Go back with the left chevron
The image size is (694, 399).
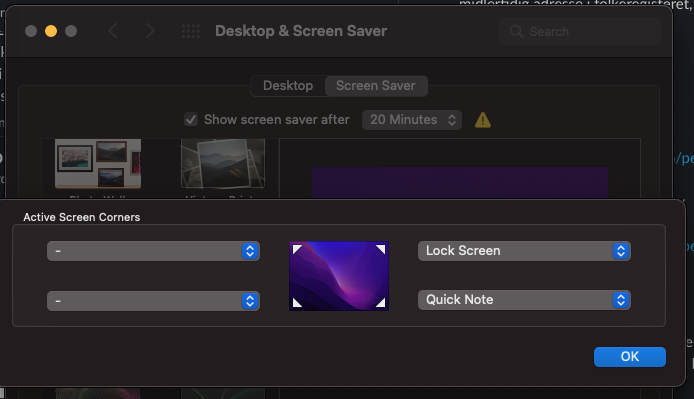click(113, 31)
